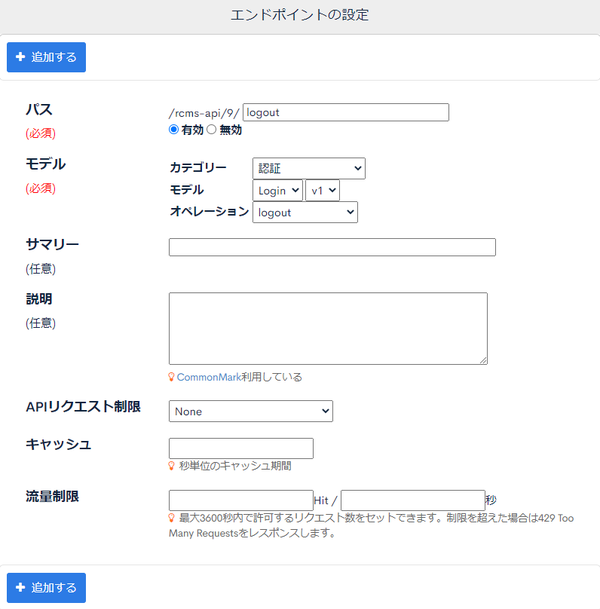Click the bottom 追加する button
The width and height of the screenshot is (600, 609).
pos(46,588)
